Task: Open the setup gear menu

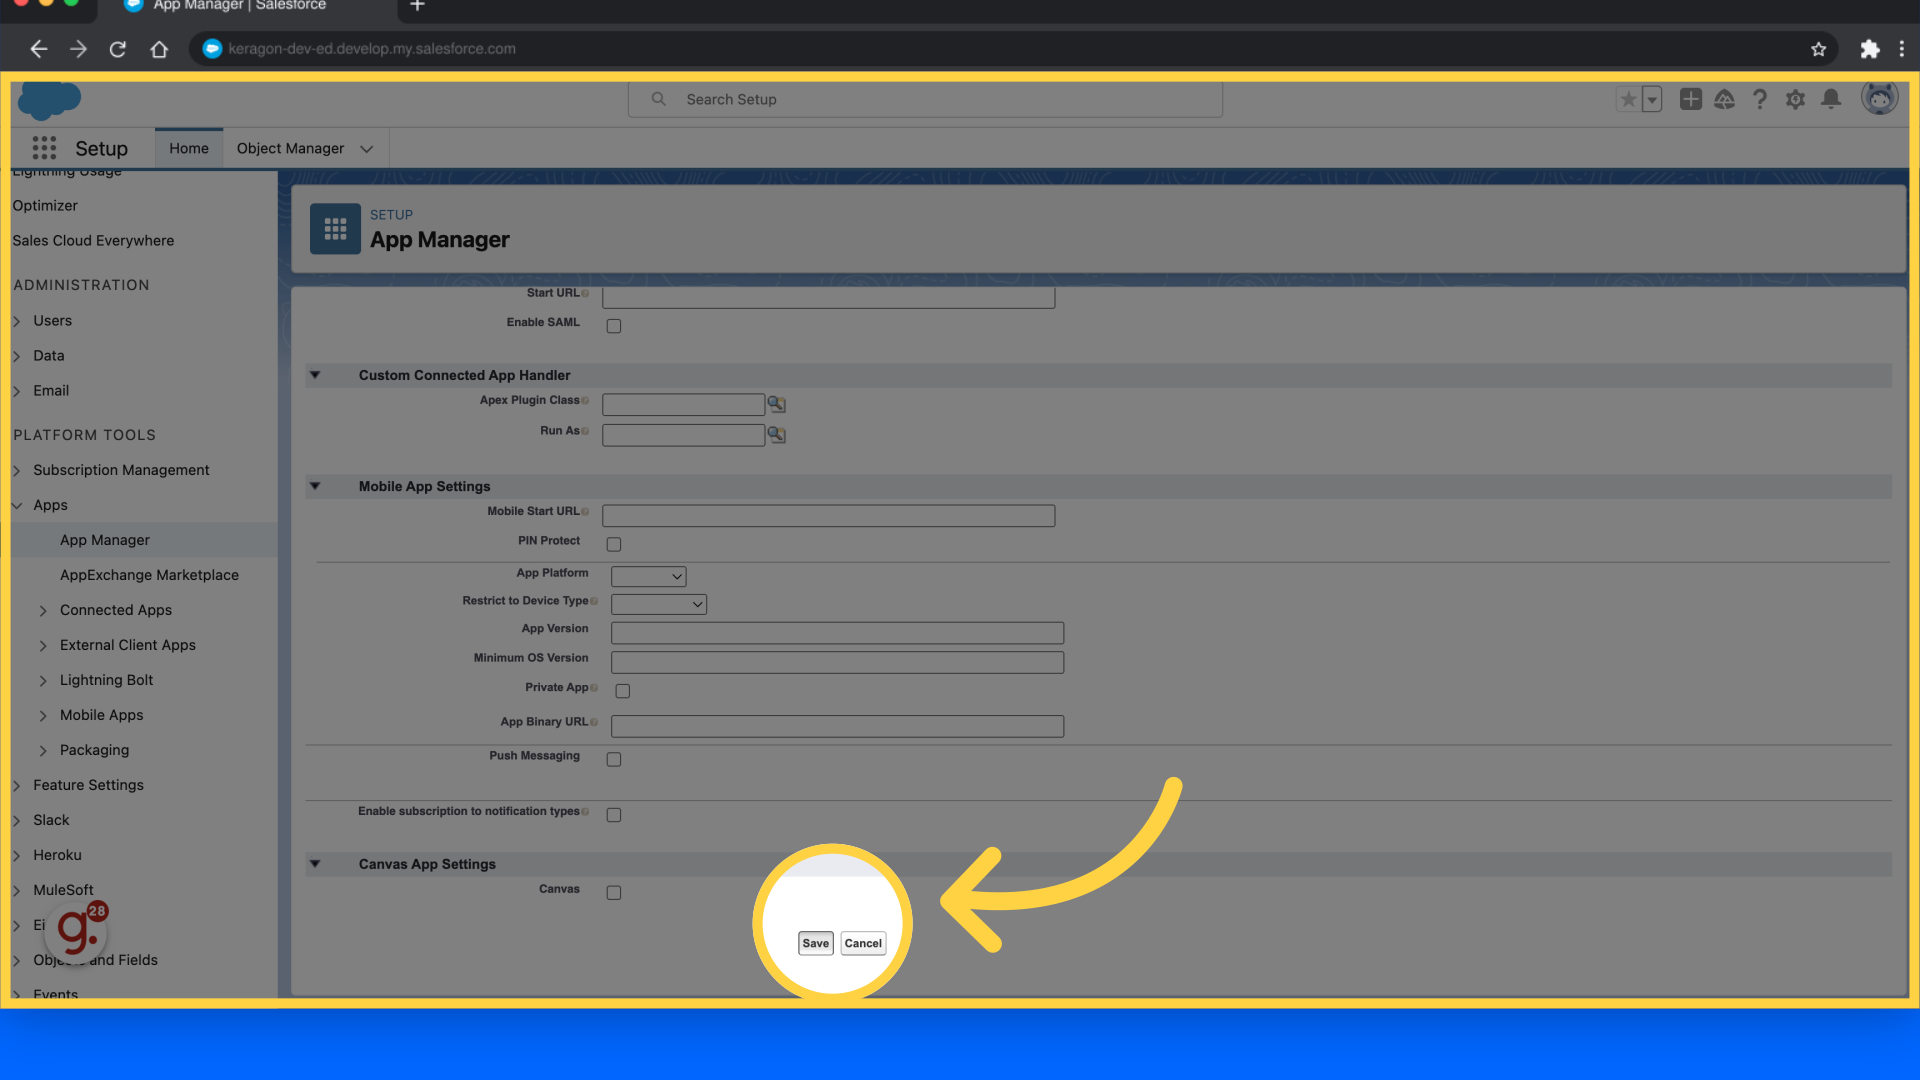Action: click(x=1795, y=99)
